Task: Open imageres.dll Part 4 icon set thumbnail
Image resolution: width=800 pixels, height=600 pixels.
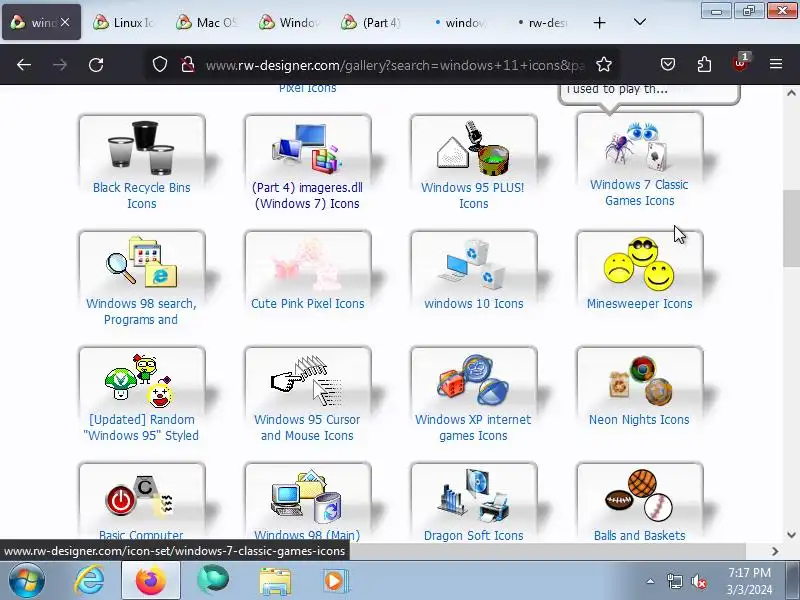Action: point(308,147)
